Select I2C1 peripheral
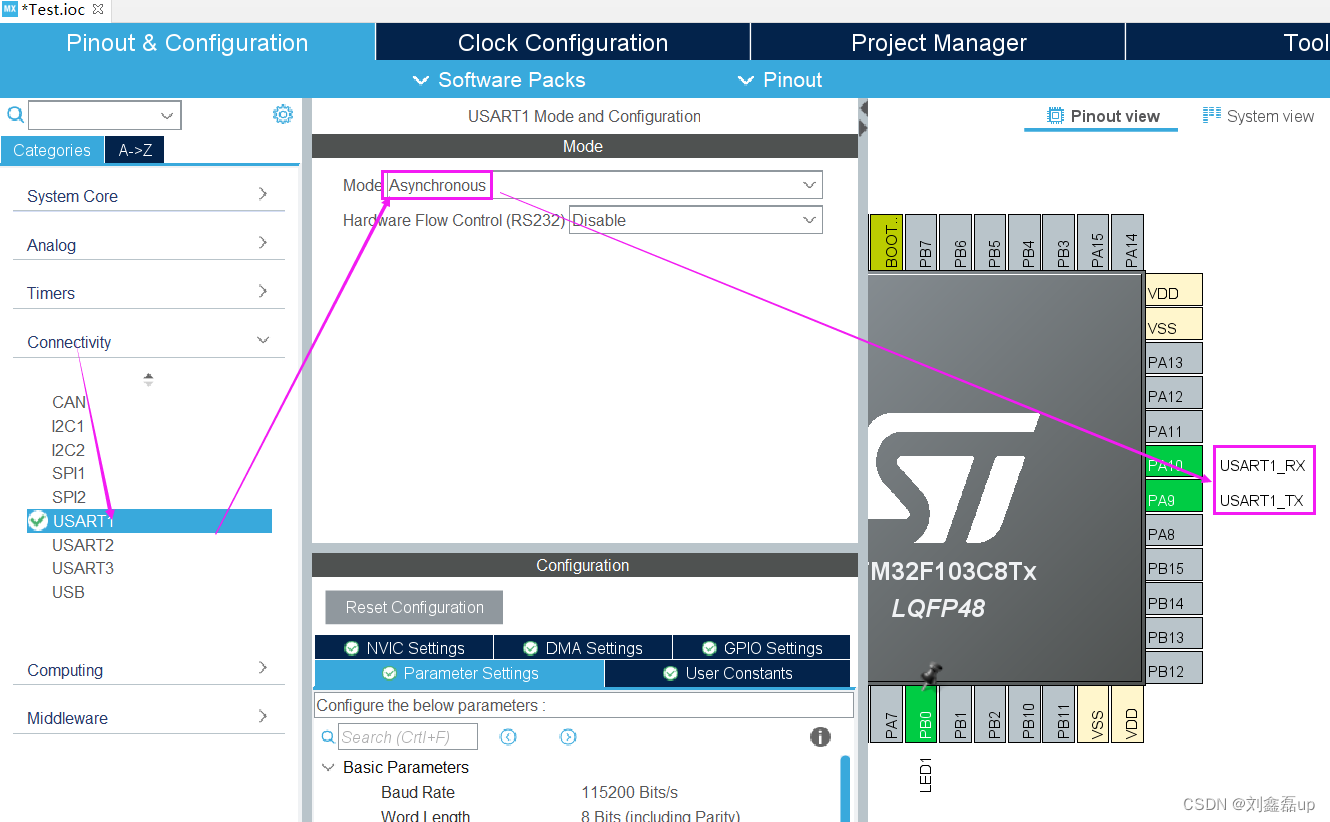Image resolution: width=1330 pixels, height=822 pixels. (x=68, y=426)
